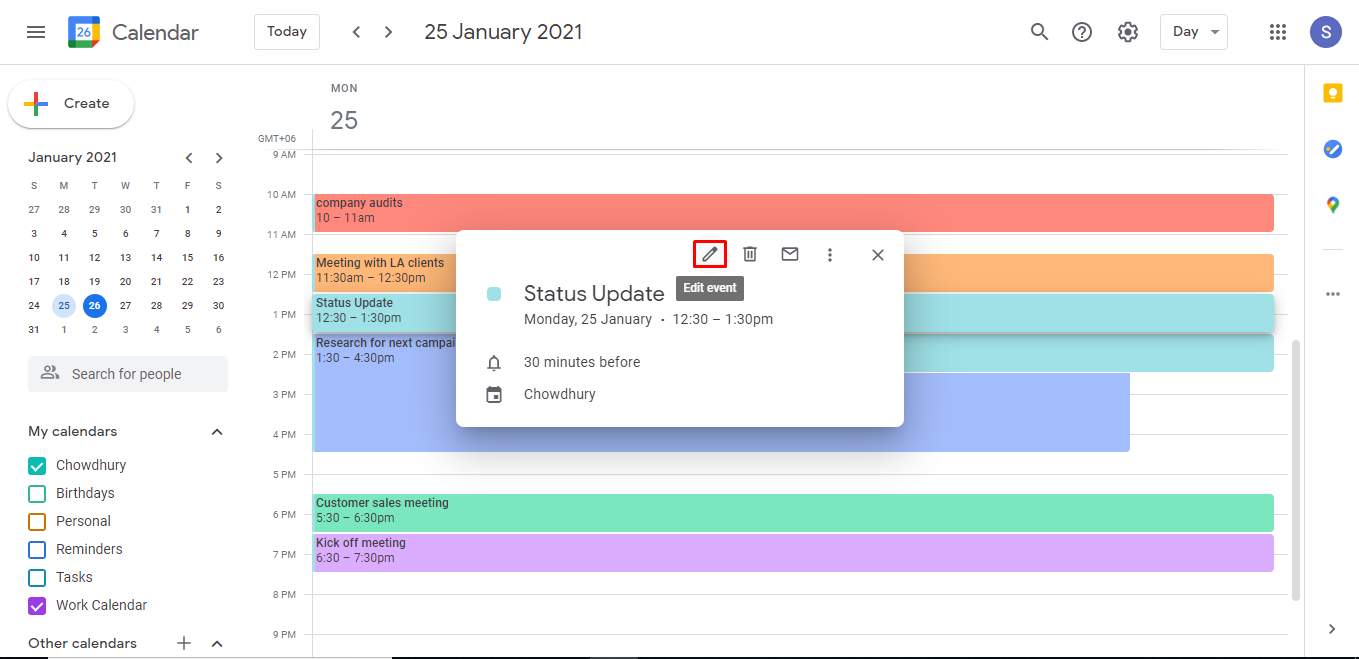The width and height of the screenshot is (1359, 659).
Task: Open the search icon in header
Action: coord(1039,32)
